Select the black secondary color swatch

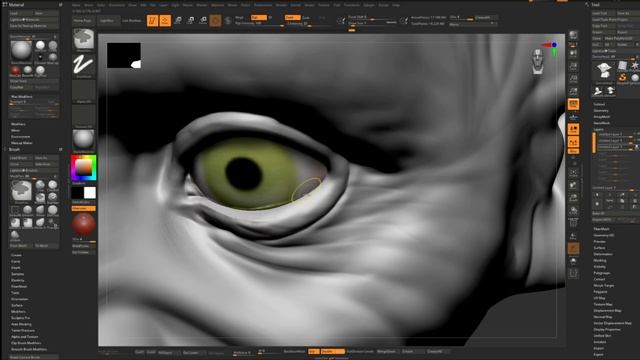[x=78, y=193]
